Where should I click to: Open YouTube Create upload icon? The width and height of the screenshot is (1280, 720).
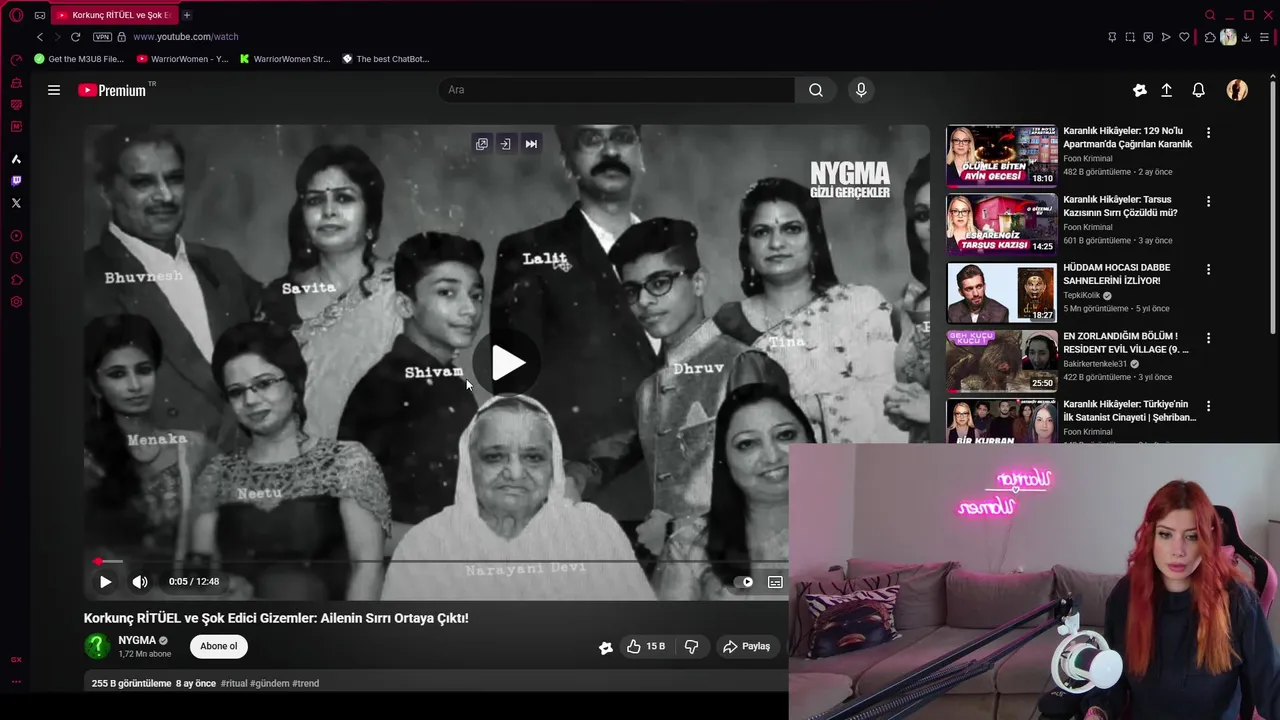(1166, 90)
